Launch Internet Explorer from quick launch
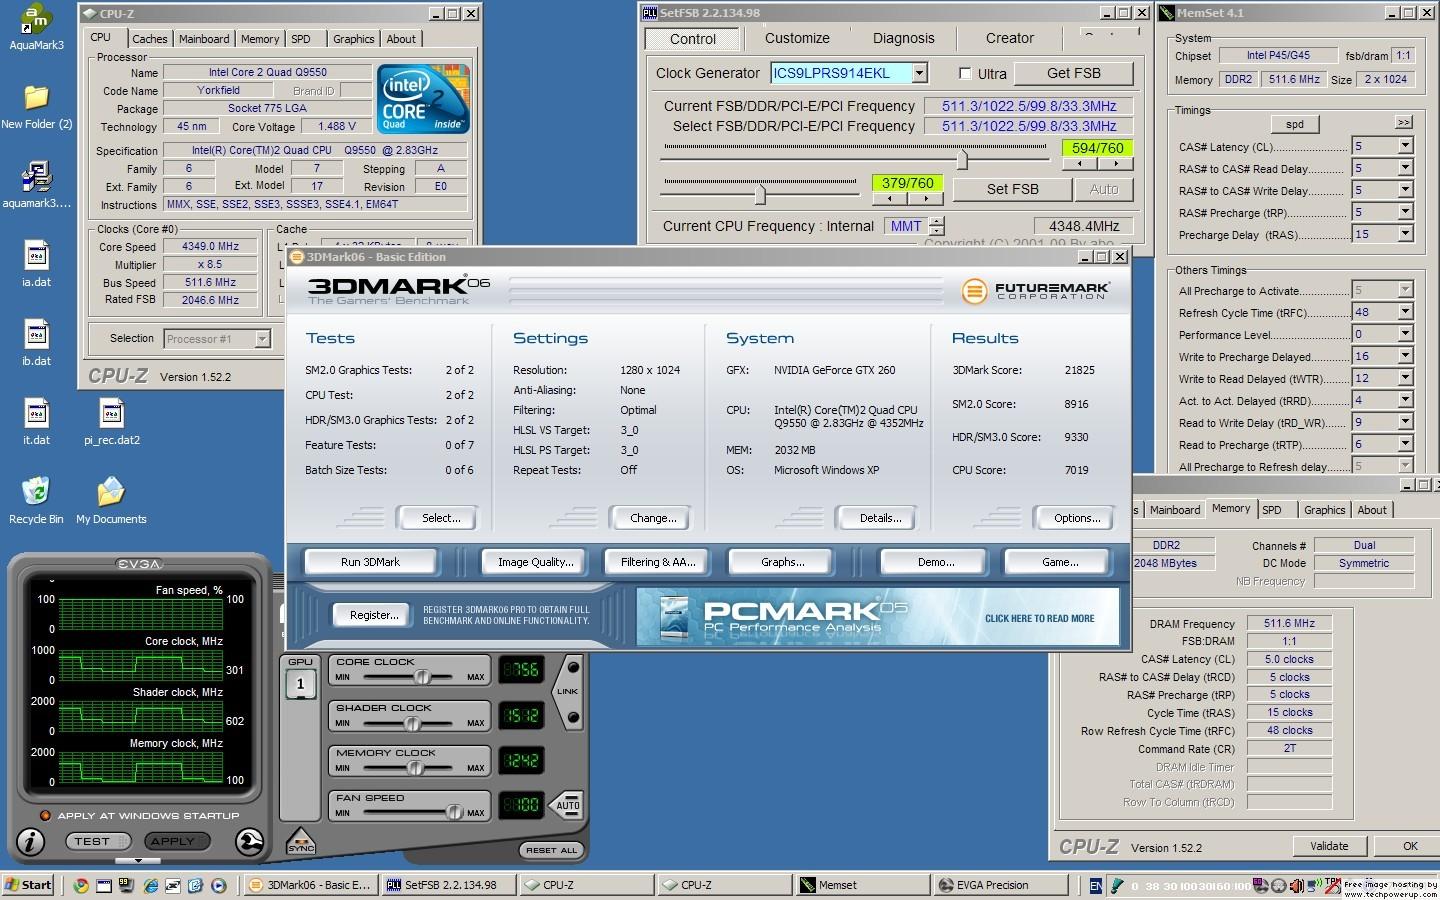The height and width of the screenshot is (900, 1440). tap(151, 885)
